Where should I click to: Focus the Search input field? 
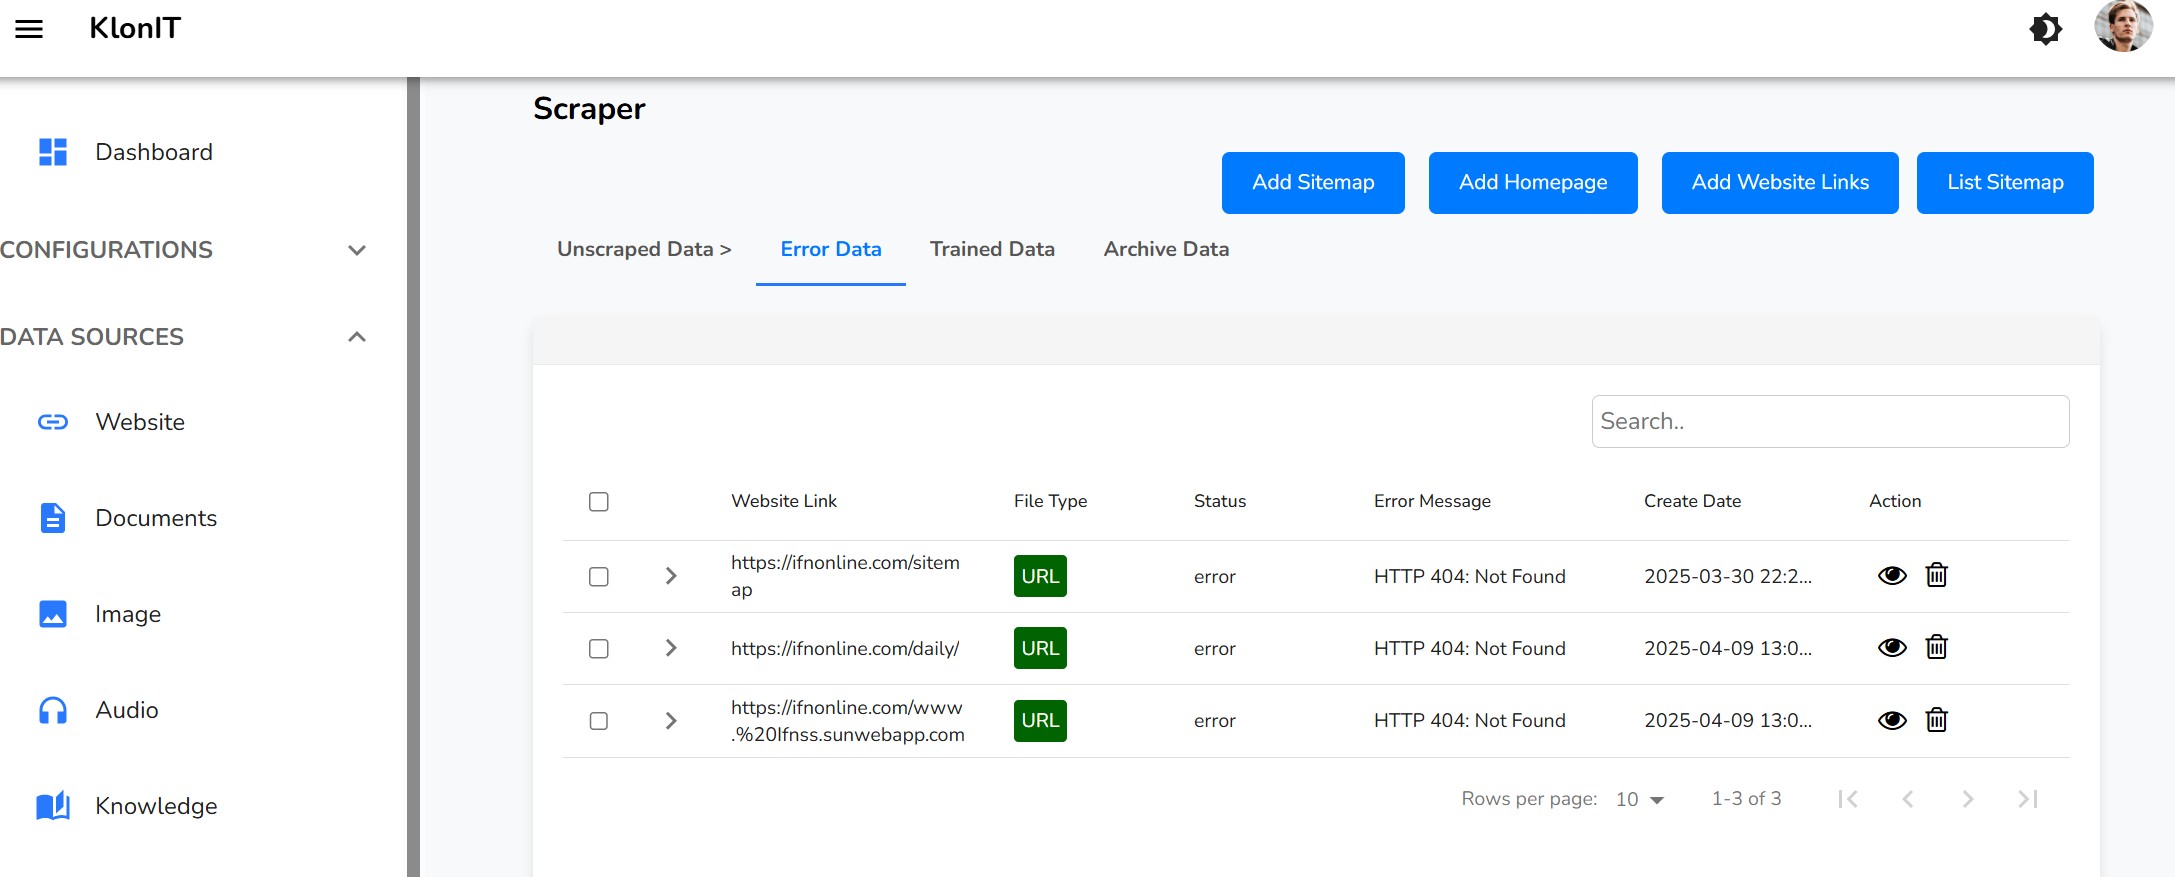coord(1829,422)
